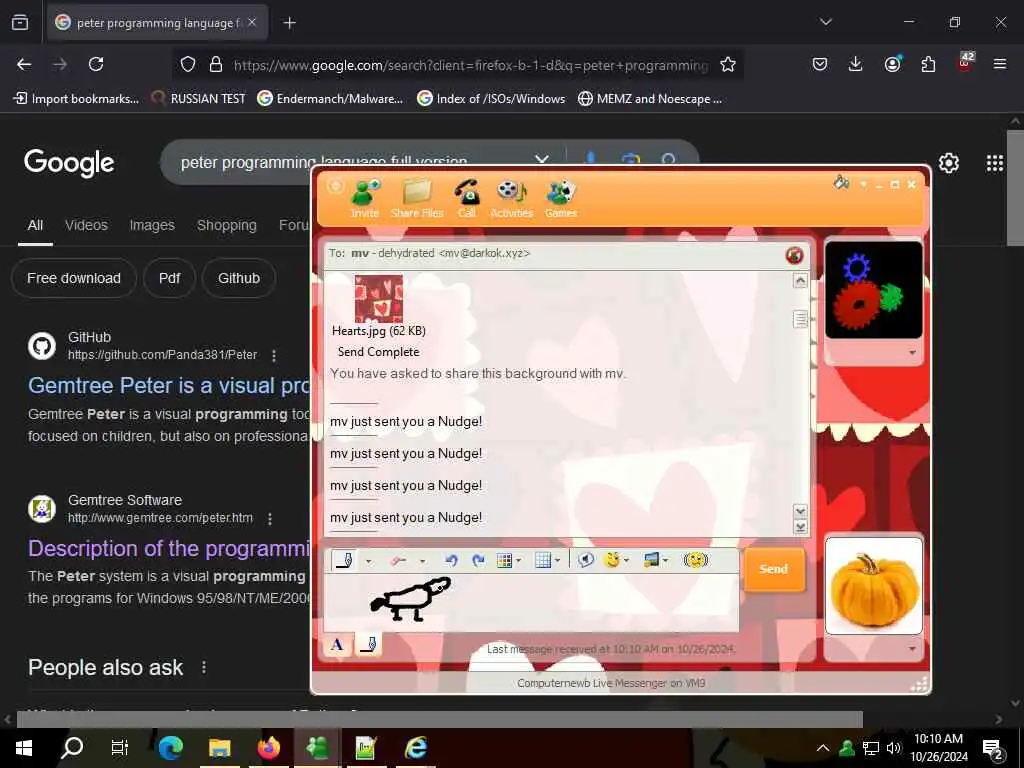Open Messenger window menu arrow in title
The height and width of the screenshot is (768, 1024).
[x=863, y=185]
